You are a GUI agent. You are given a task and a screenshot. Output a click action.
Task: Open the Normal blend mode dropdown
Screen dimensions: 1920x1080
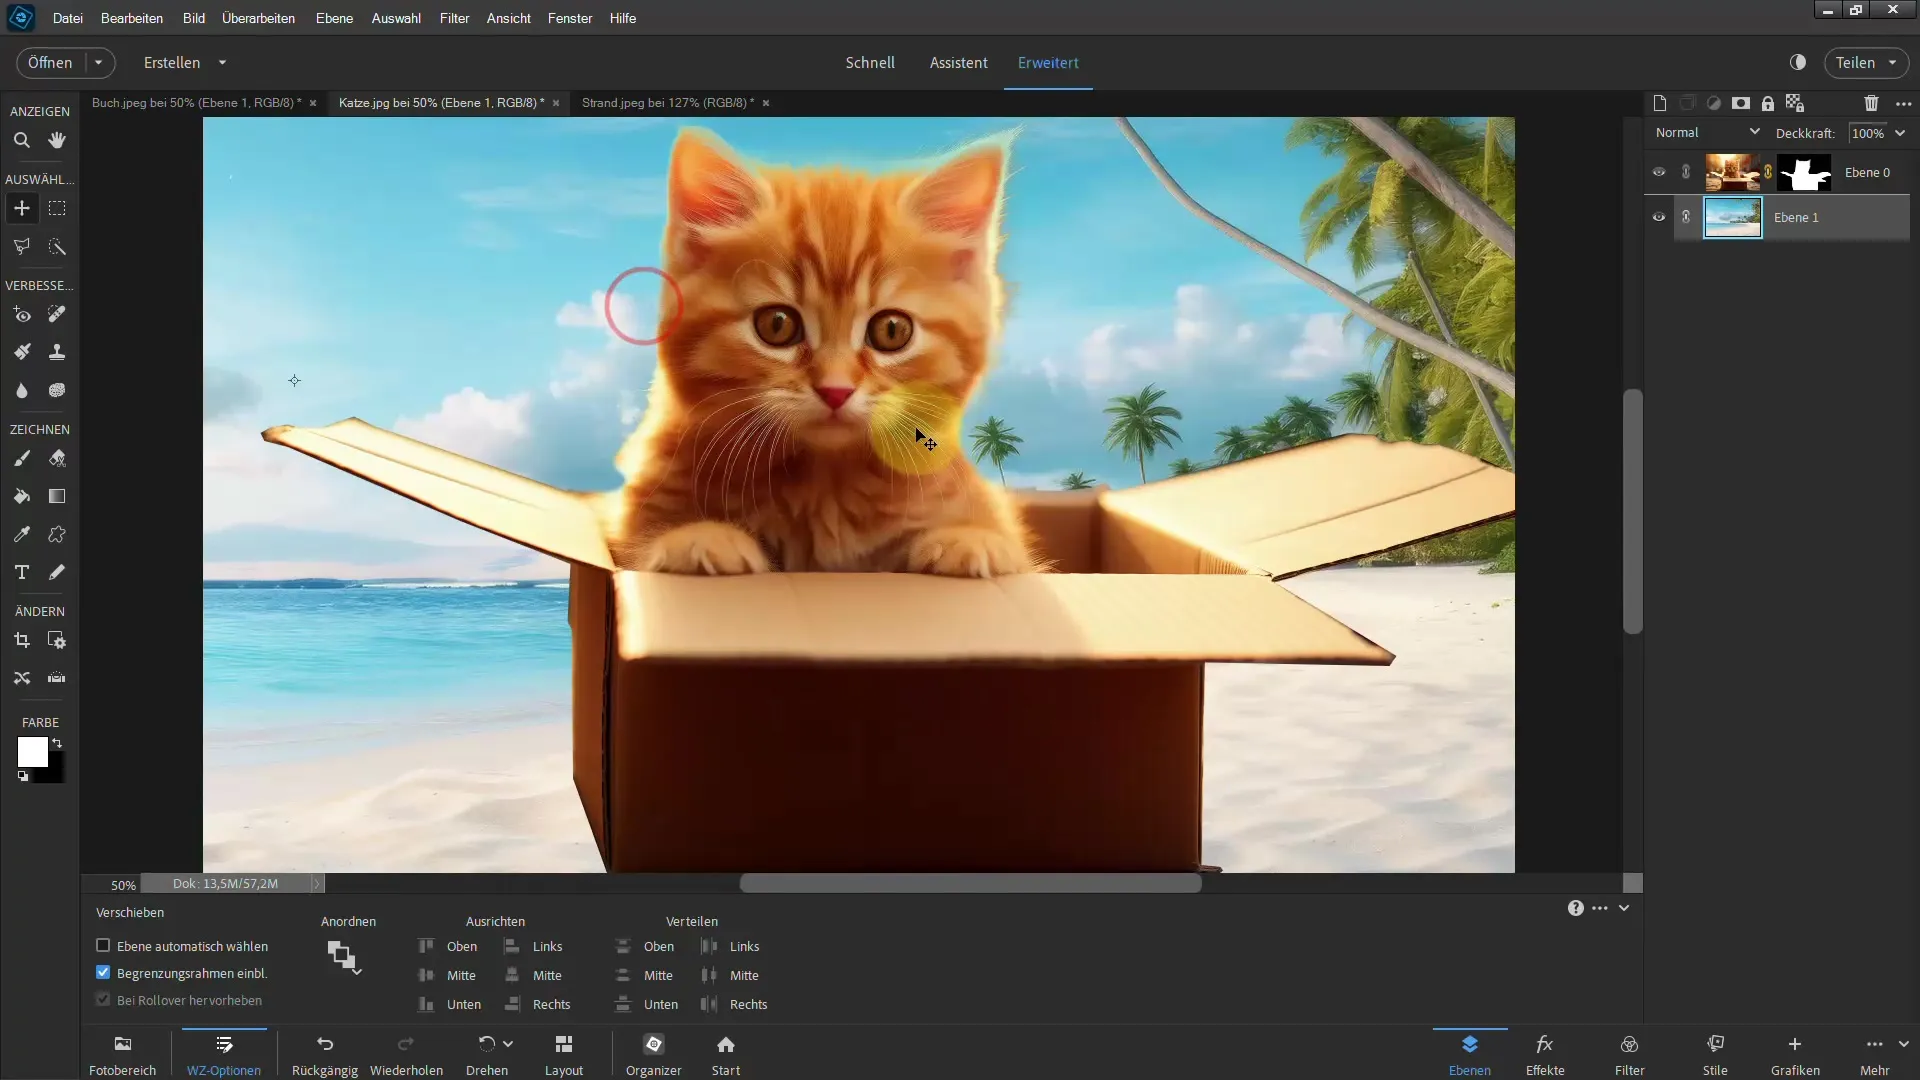point(1707,132)
